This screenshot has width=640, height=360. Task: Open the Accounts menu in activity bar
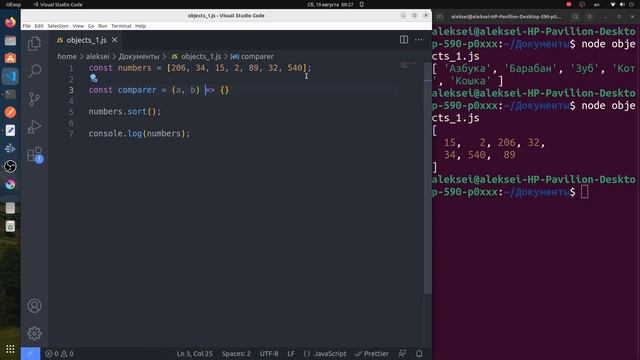(34, 306)
